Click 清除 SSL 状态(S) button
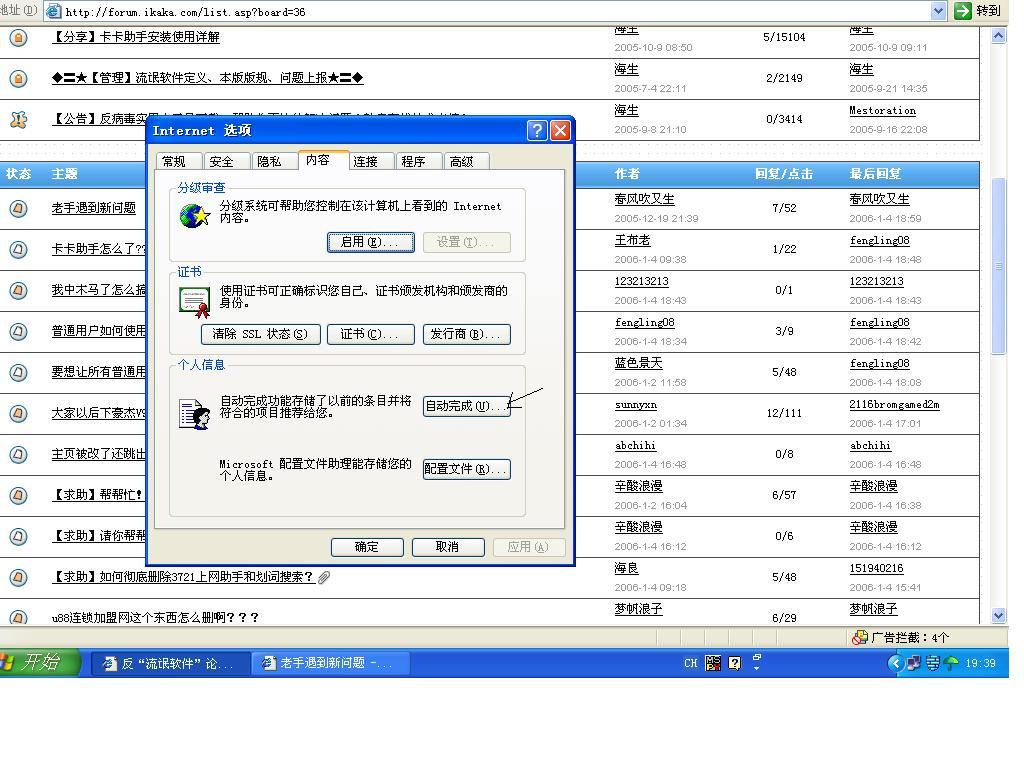The image size is (1024, 768). (x=261, y=334)
